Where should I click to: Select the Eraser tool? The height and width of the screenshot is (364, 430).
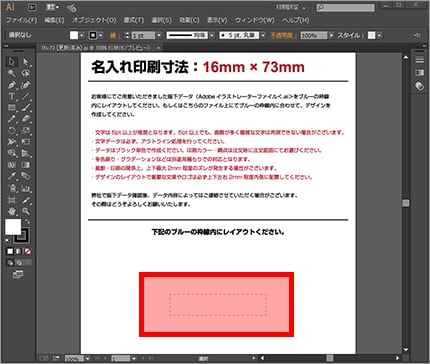(x=26, y=119)
